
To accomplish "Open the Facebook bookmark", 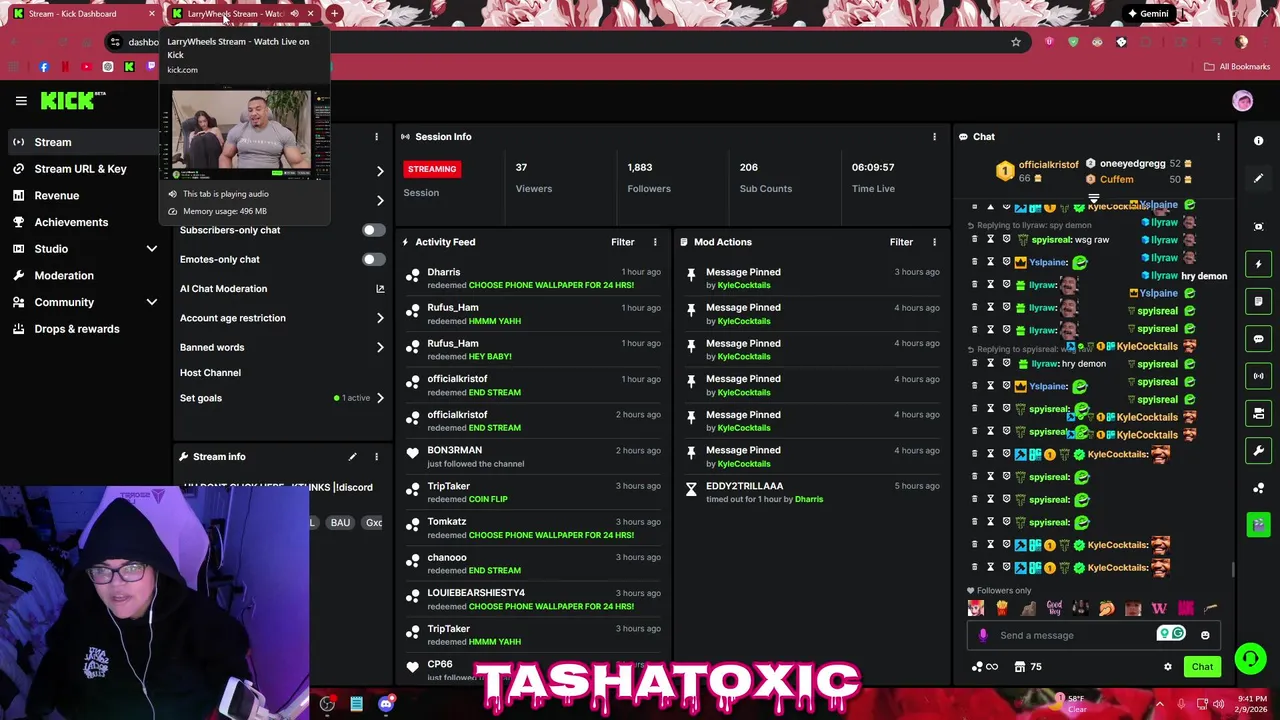I will (x=44, y=67).
